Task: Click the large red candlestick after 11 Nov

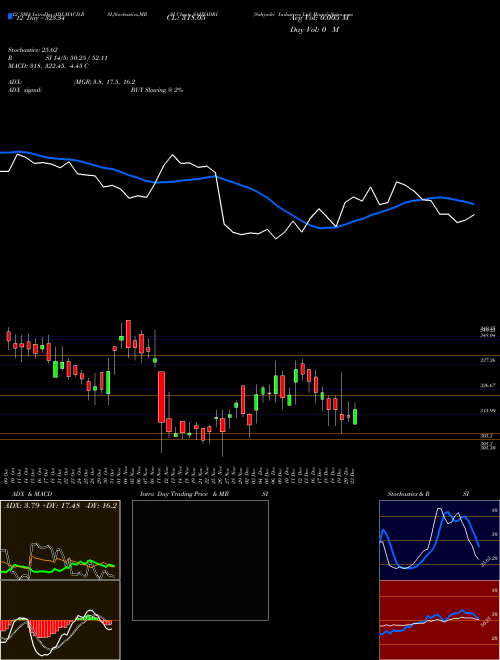Action: pyautogui.click(x=161, y=397)
